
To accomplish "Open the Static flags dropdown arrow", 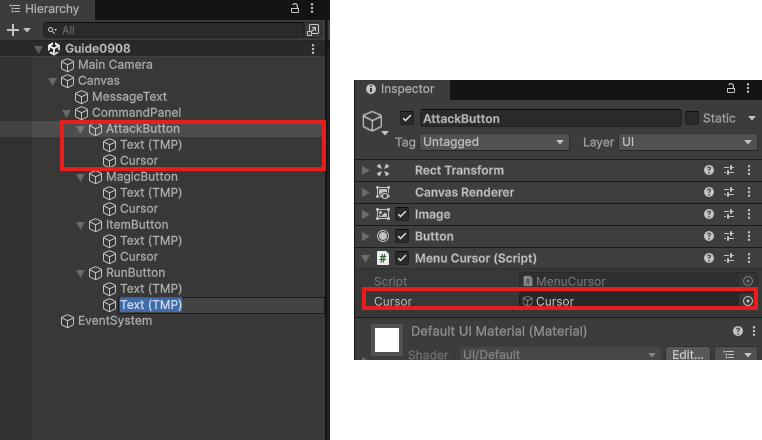I will pos(752,118).
